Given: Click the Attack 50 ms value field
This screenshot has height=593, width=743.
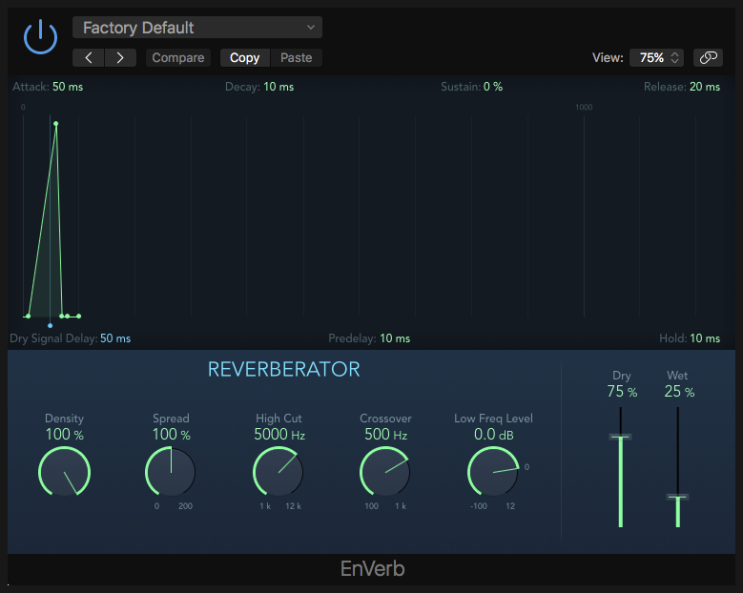Looking at the screenshot, I should point(69,87).
